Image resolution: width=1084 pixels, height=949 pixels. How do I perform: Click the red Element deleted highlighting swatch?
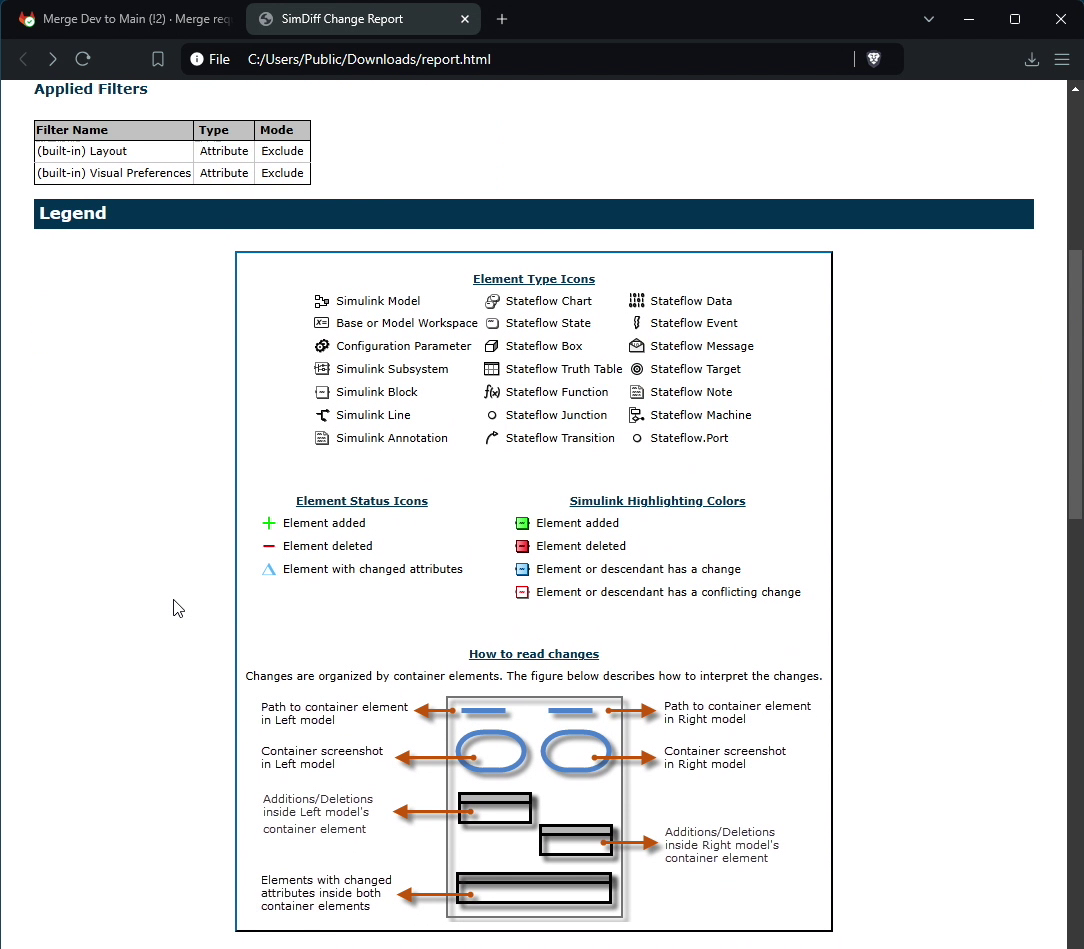click(x=522, y=546)
